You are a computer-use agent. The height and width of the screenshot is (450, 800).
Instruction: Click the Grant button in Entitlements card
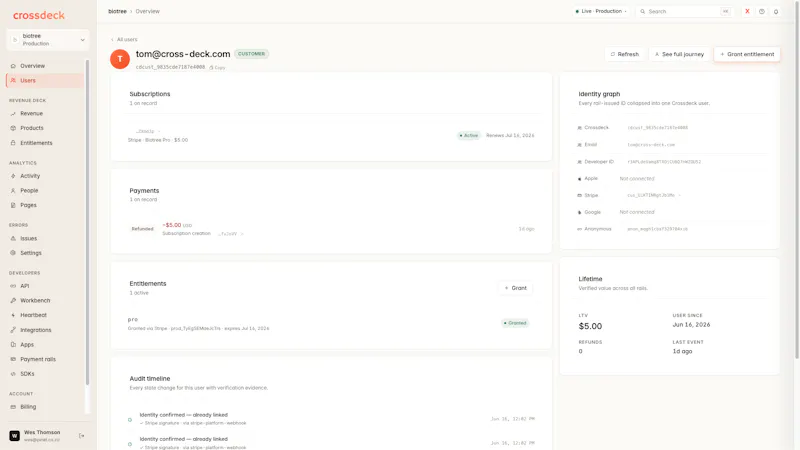[515, 288]
